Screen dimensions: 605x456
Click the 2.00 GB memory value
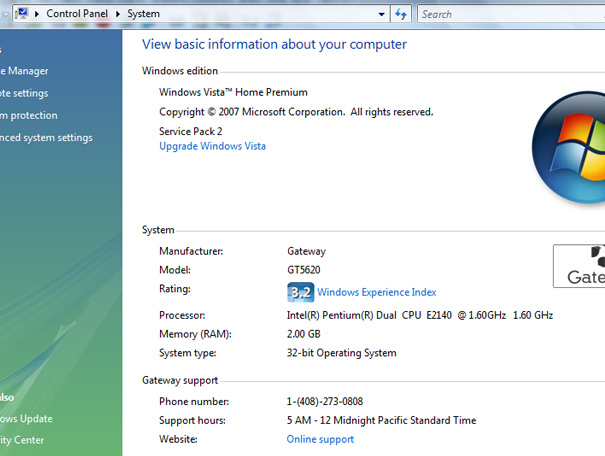pos(304,334)
